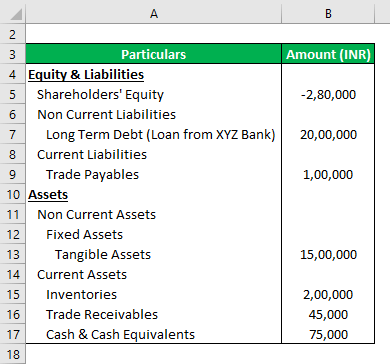This screenshot has height=364, width=390.
Task: Select row 13 header
Action: pyautogui.click(x=12, y=254)
